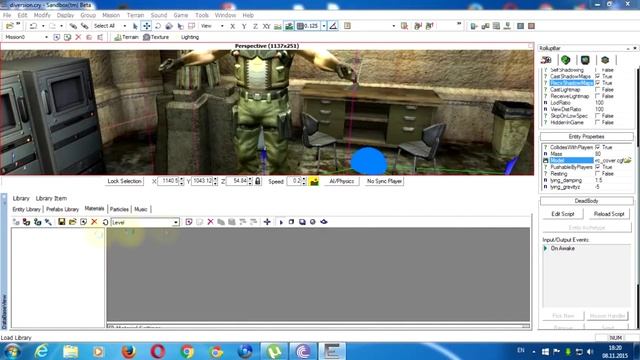Reload library circular arrow icon
Screen dimensions: 640x360
105,222
